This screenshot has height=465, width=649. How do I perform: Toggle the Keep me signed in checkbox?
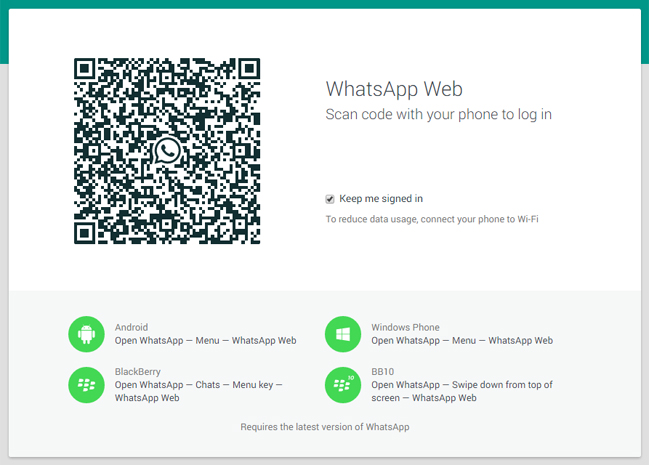(330, 199)
